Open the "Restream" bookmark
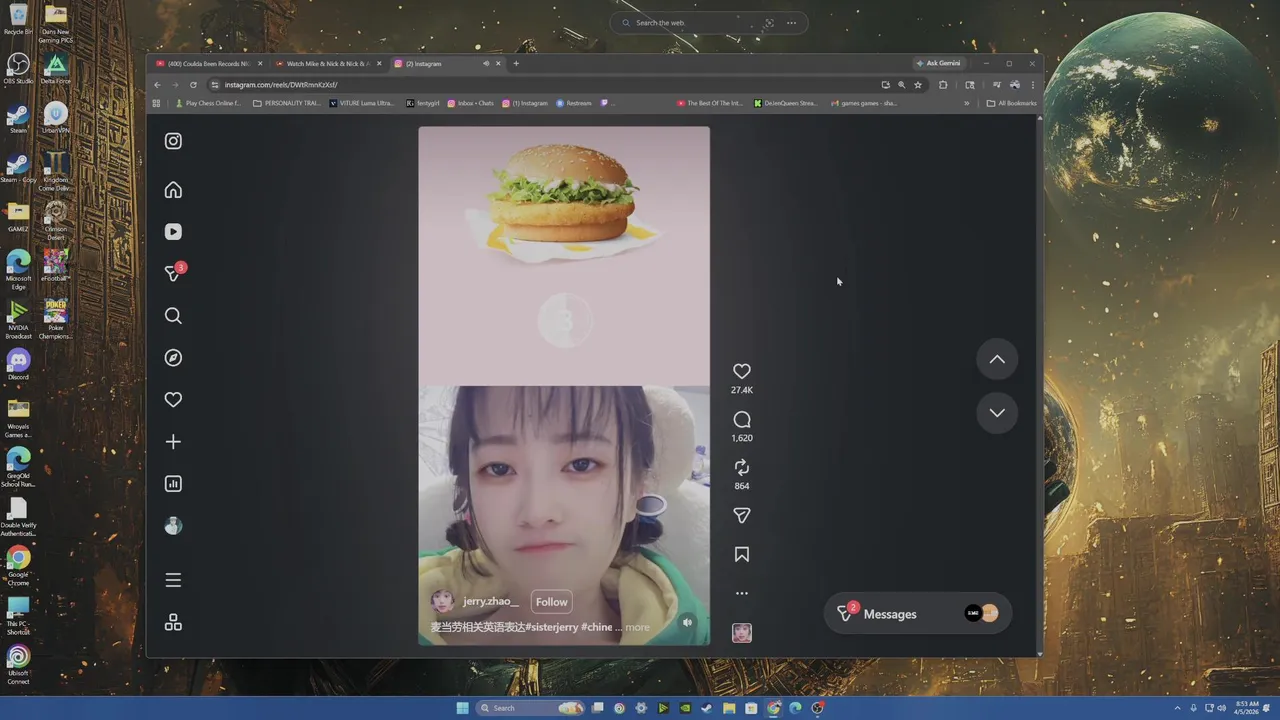 coord(574,103)
